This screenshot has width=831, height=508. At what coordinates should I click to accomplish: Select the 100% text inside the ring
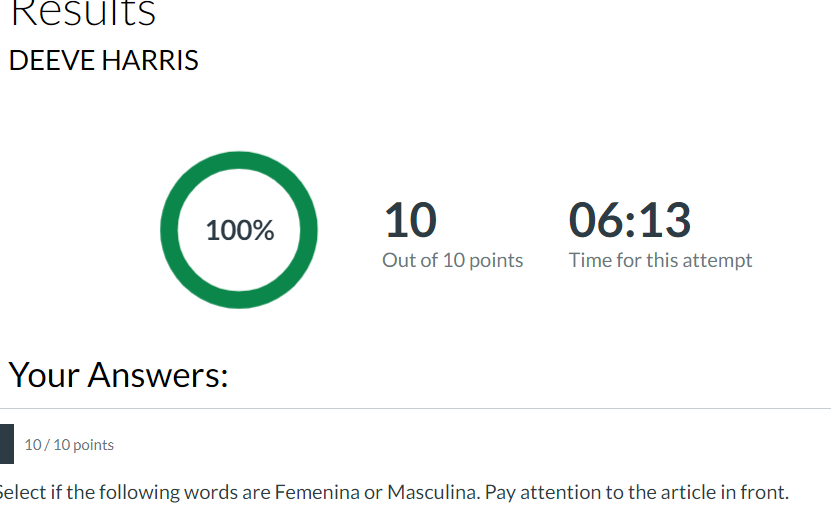tap(240, 230)
